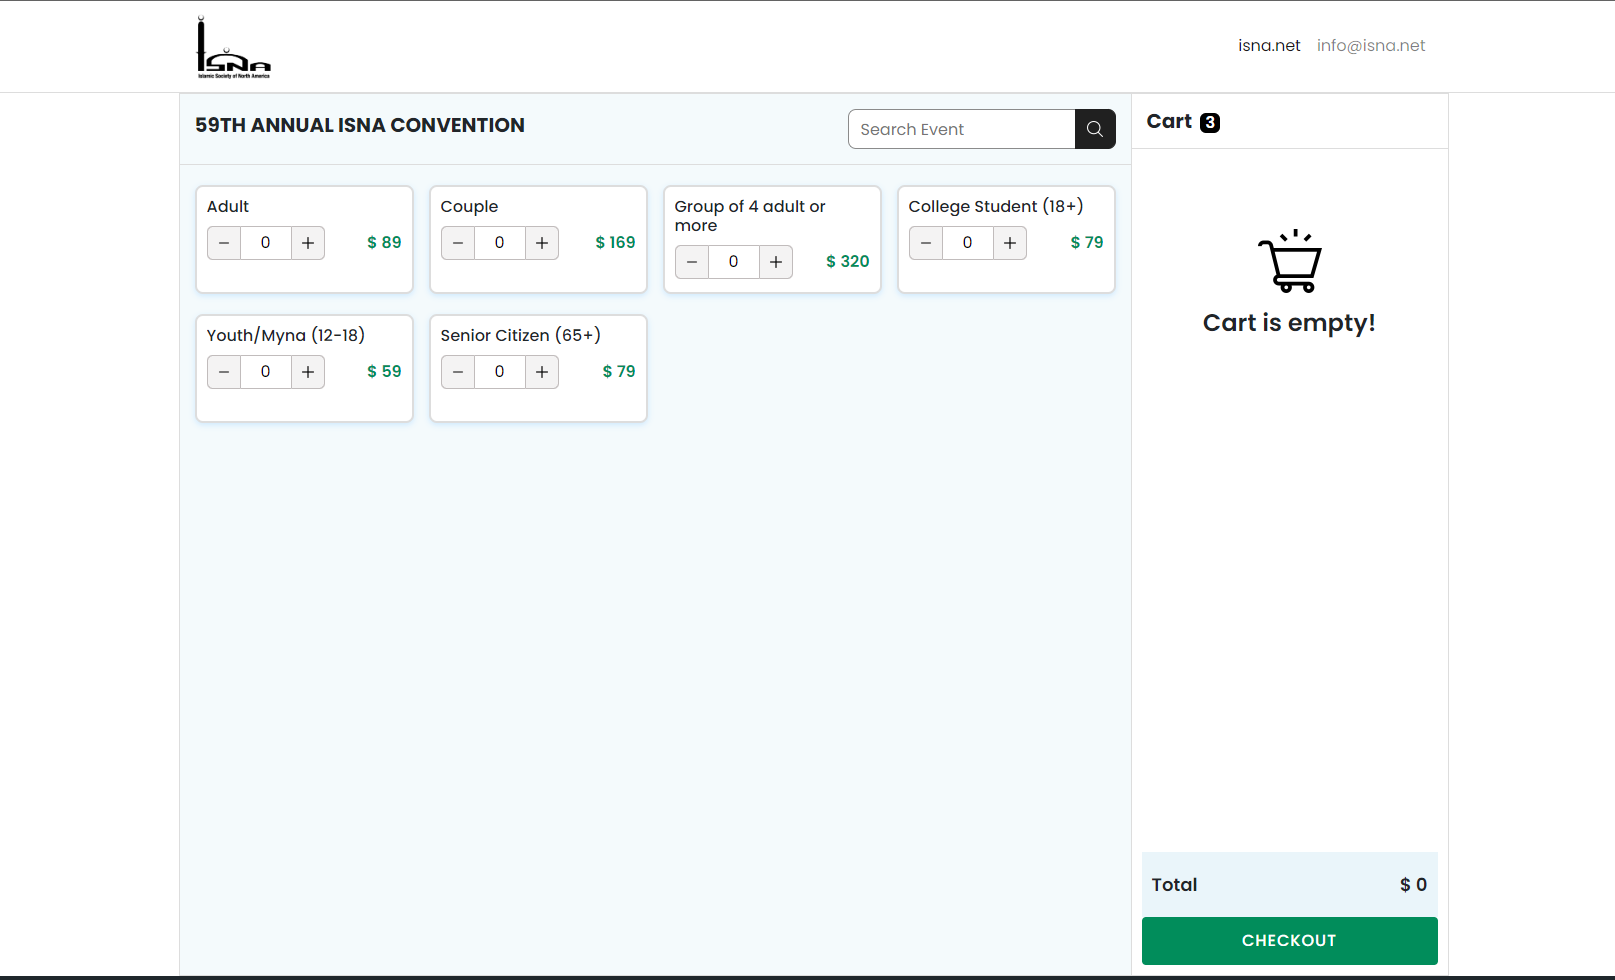Decrement the Senior Citizen ticket quantity
1615x980 pixels.
[457, 371]
